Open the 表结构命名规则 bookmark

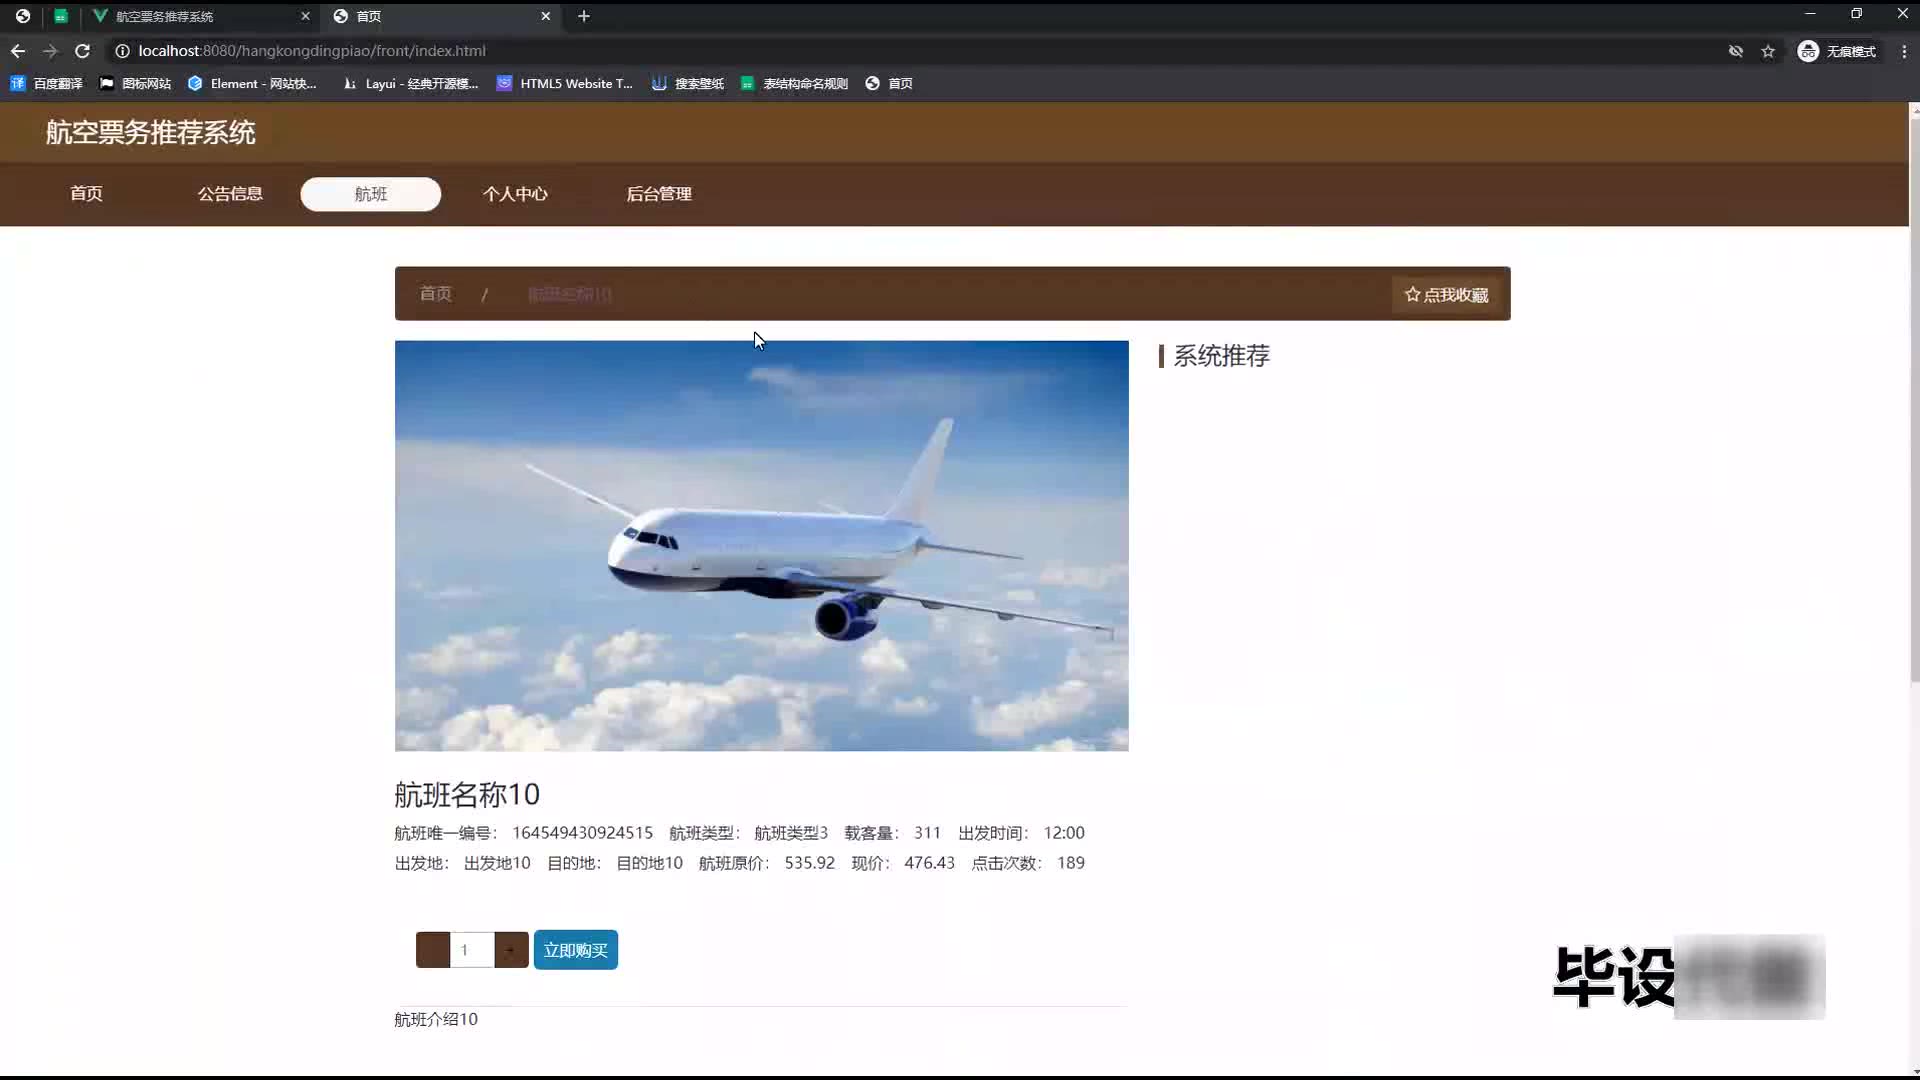795,84
